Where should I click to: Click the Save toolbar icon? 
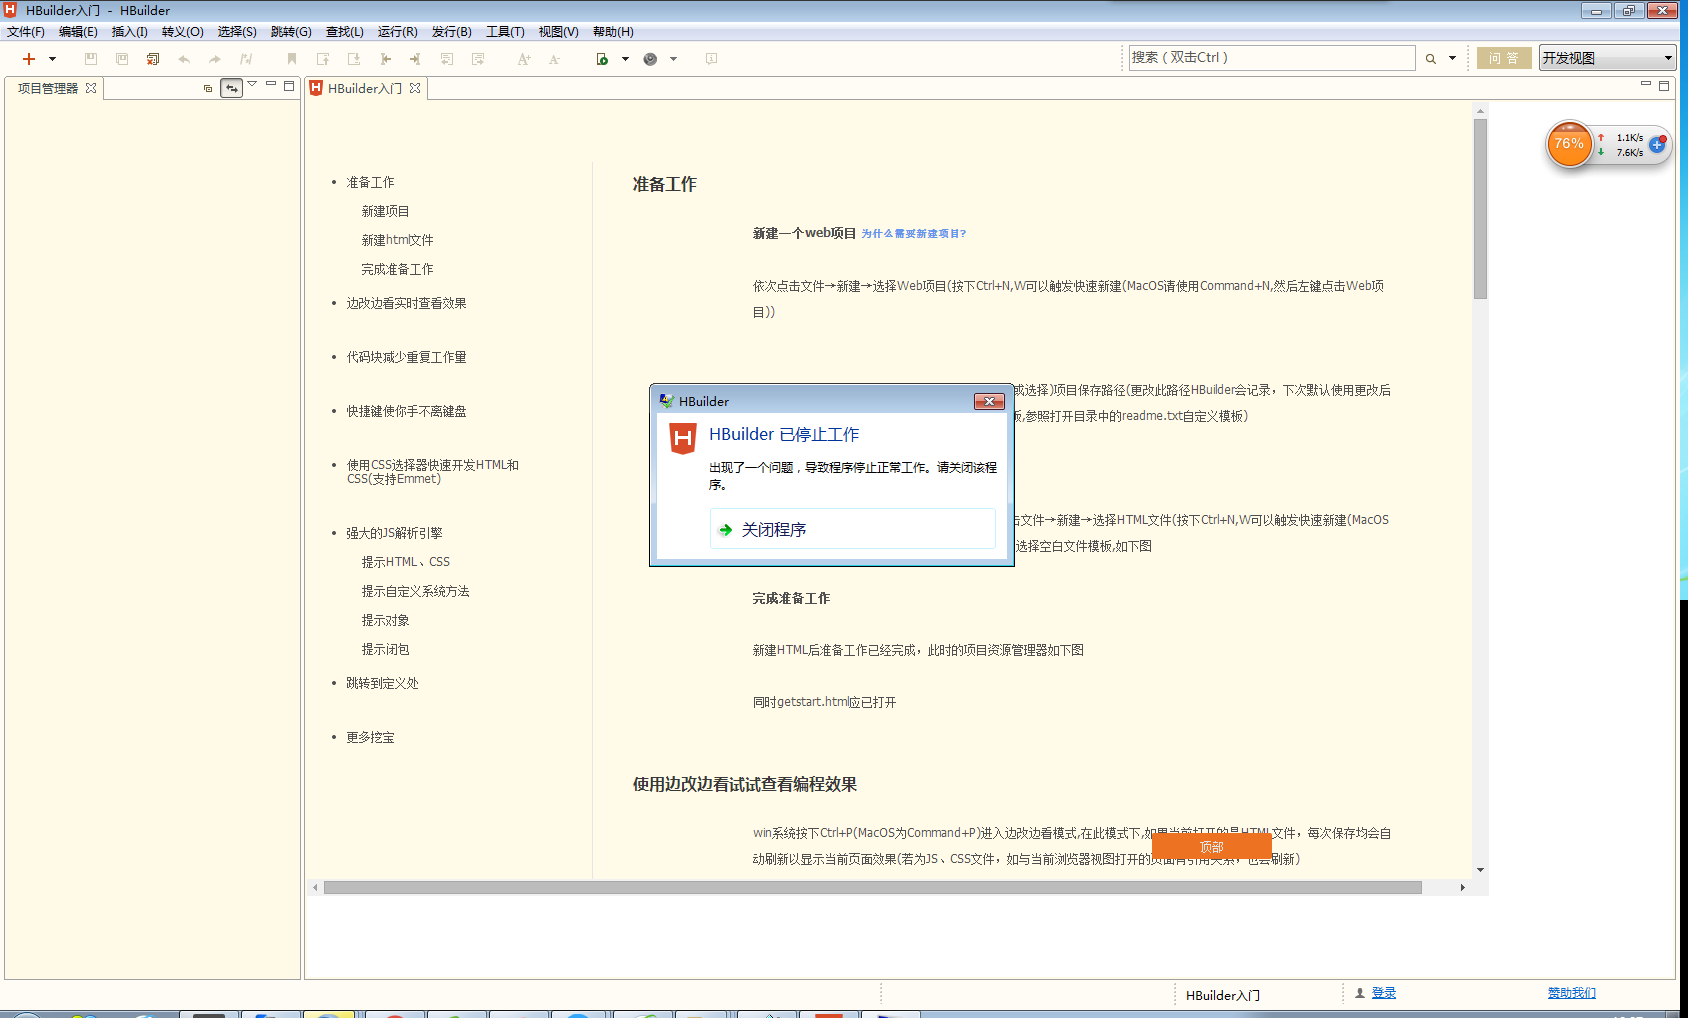(91, 59)
